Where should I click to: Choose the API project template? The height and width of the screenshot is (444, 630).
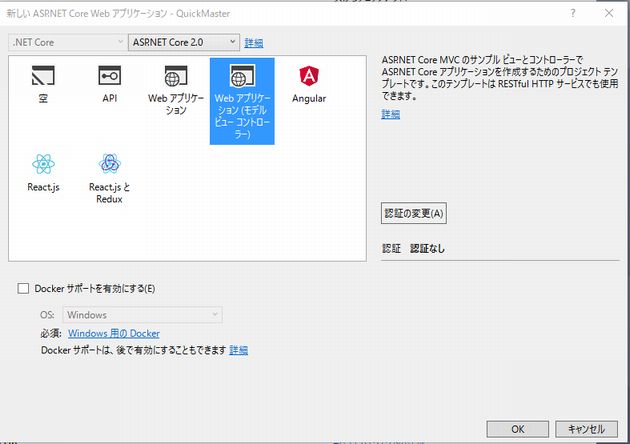pyautogui.click(x=110, y=84)
